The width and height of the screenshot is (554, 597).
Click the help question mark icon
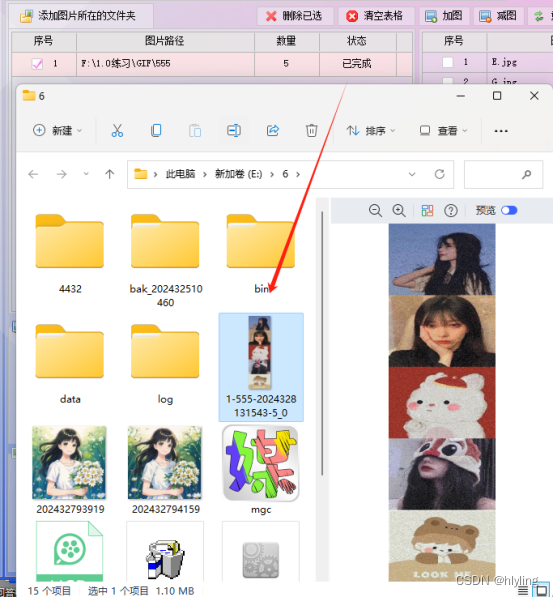[451, 211]
